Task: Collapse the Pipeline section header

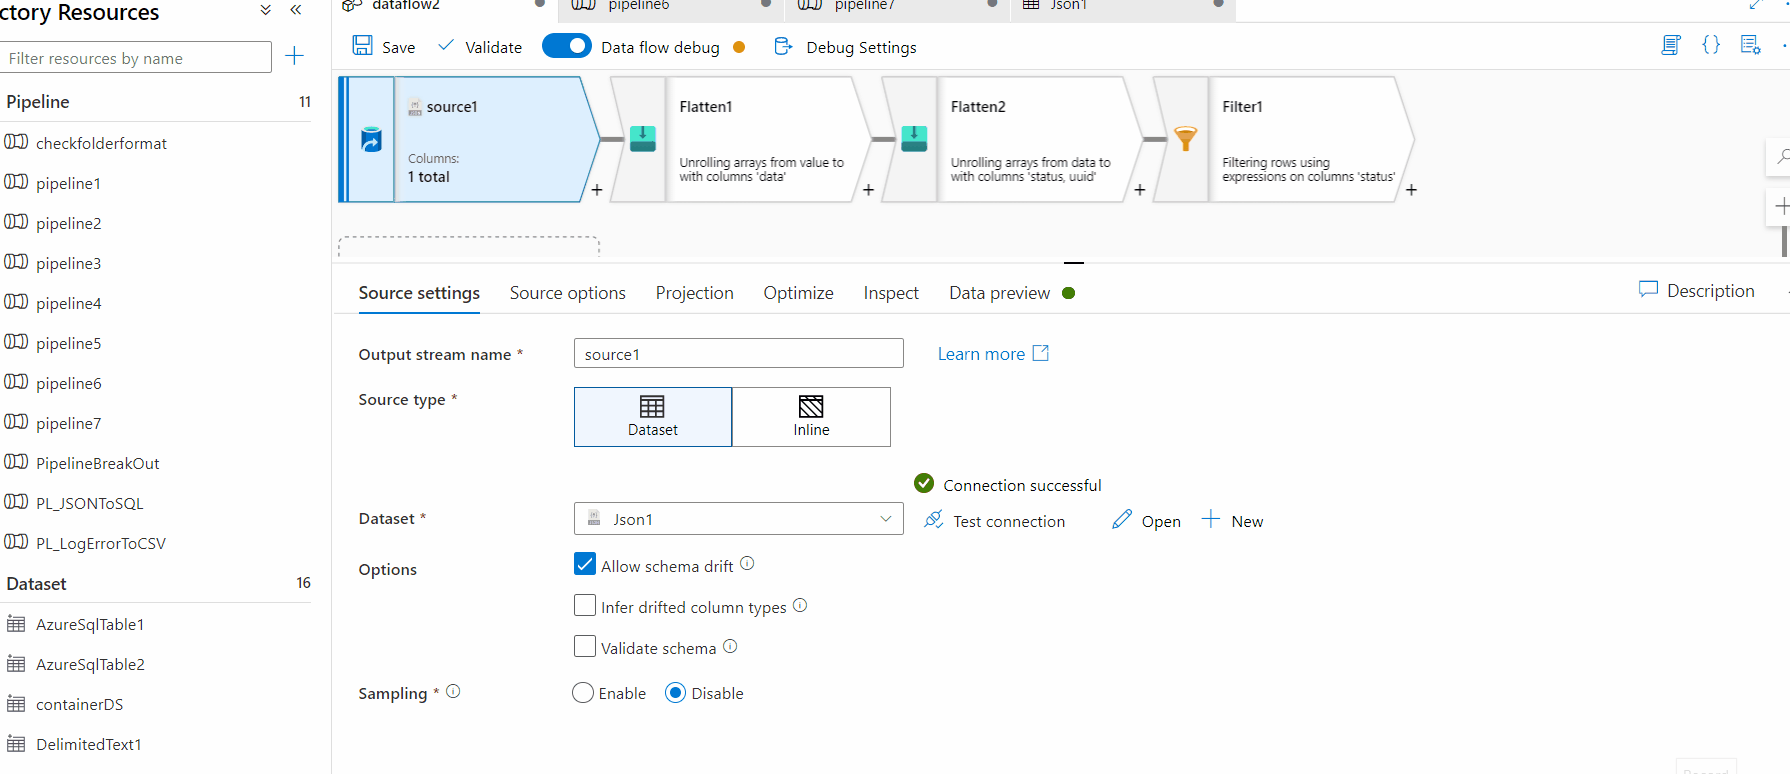Action: click(x=158, y=102)
